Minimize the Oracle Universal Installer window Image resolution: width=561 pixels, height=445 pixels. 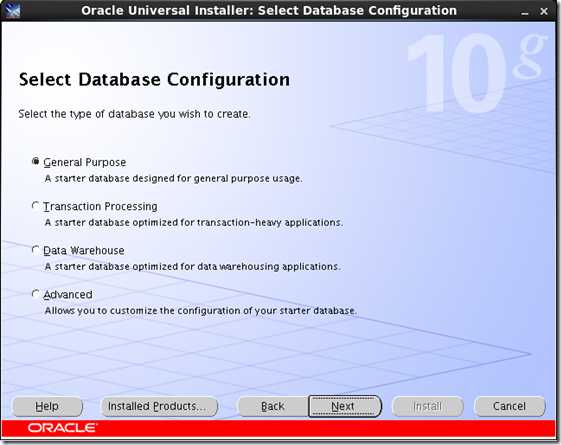[525, 12]
